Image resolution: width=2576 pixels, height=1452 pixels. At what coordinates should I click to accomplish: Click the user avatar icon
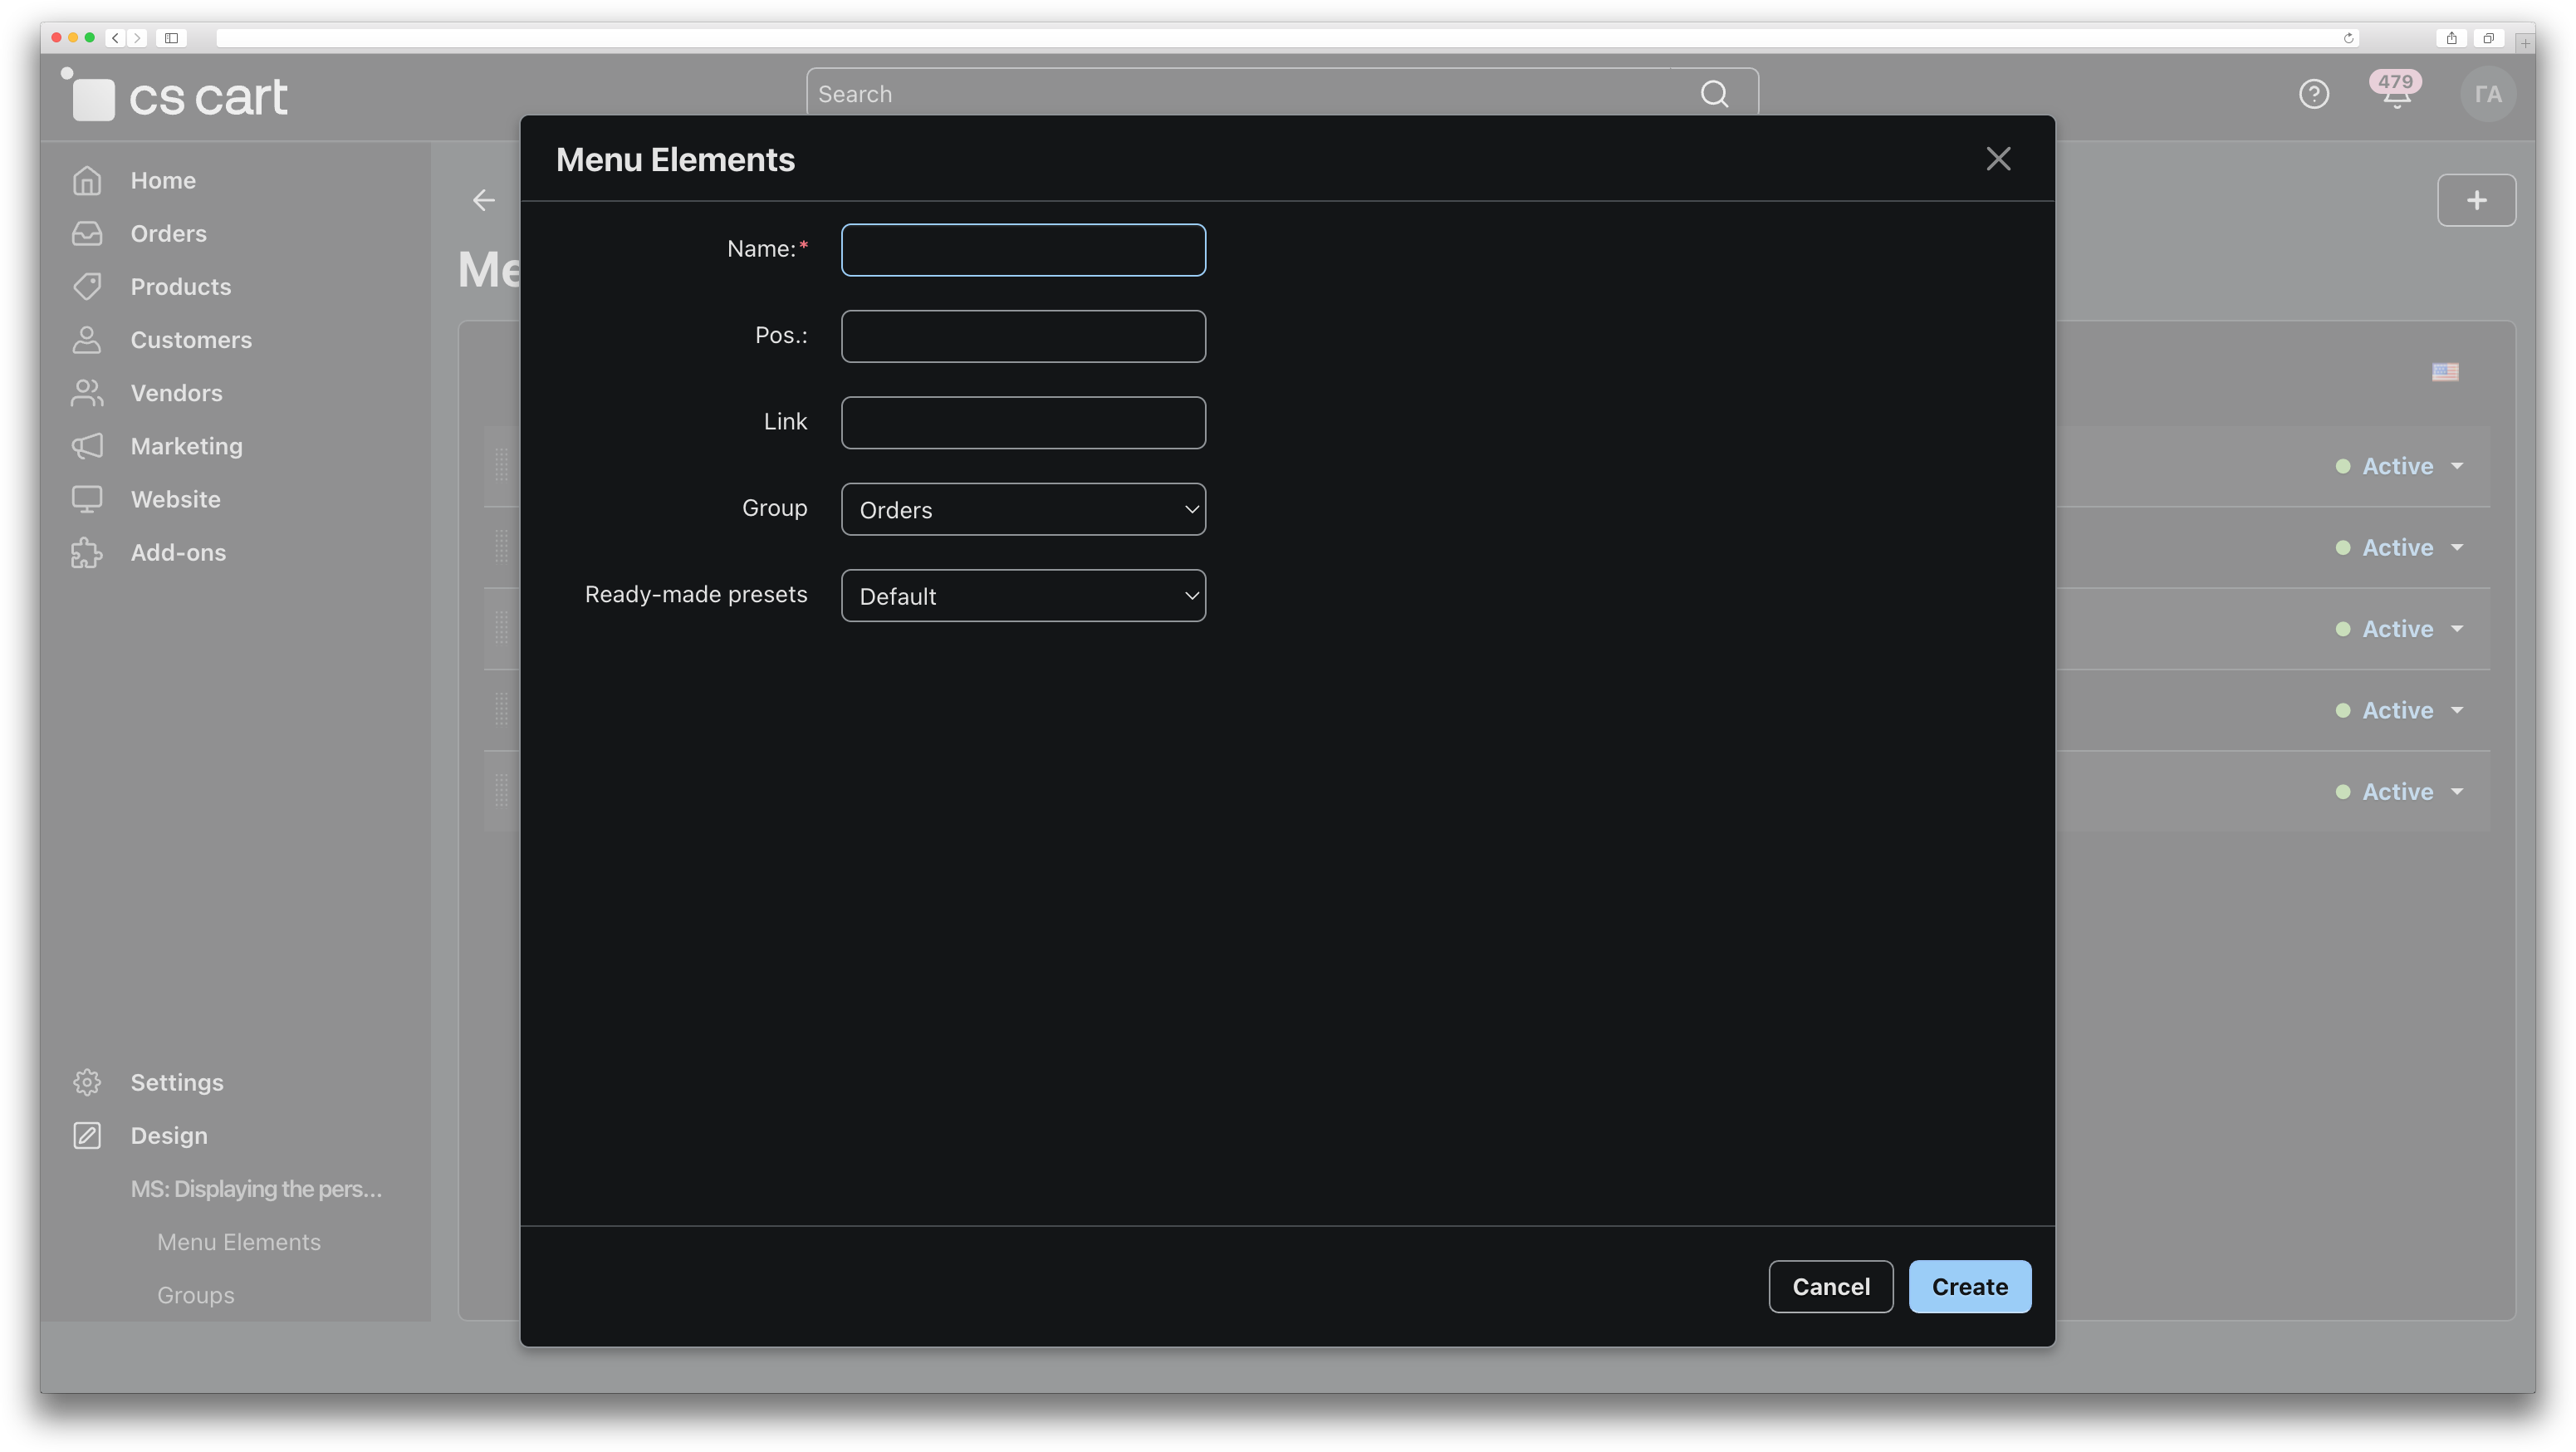(x=2487, y=94)
